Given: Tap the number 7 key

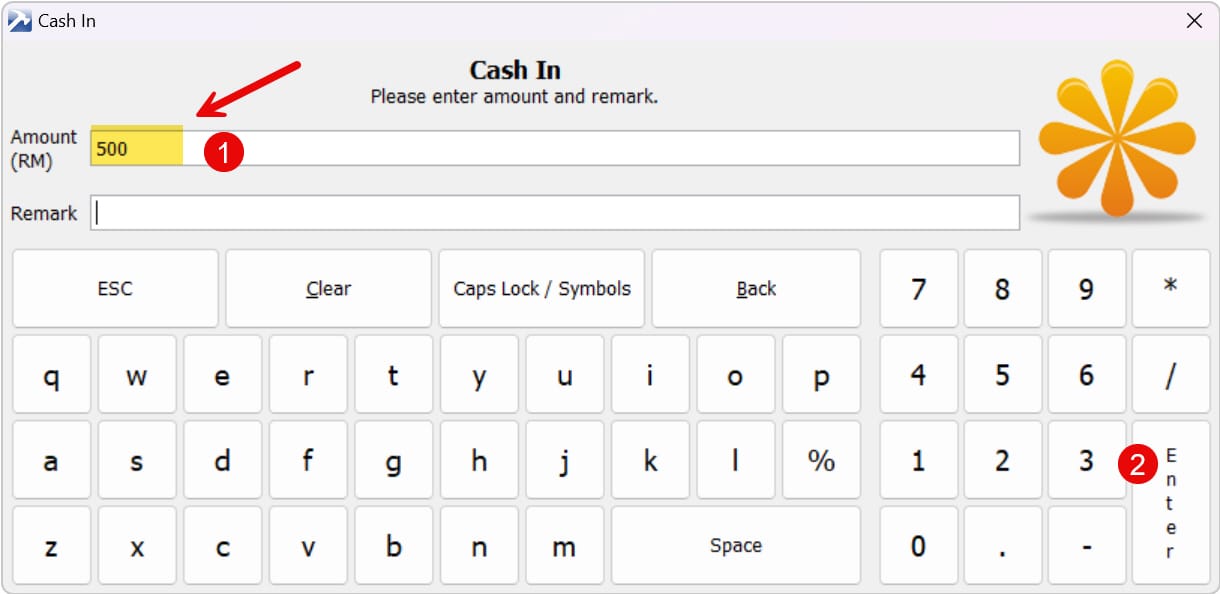Looking at the screenshot, I should click(x=918, y=289).
